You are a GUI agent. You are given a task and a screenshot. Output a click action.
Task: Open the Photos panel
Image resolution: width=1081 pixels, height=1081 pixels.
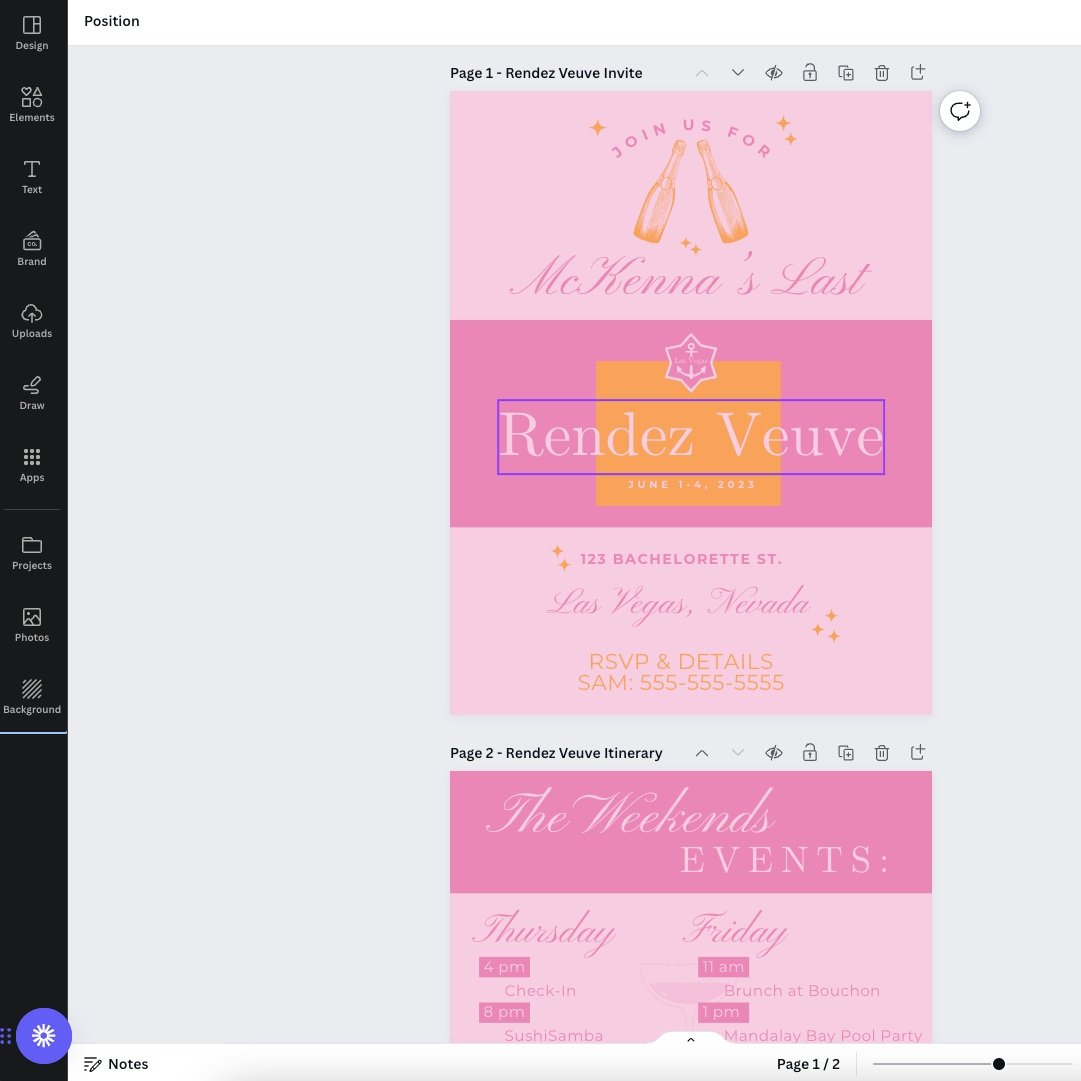pos(32,625)
